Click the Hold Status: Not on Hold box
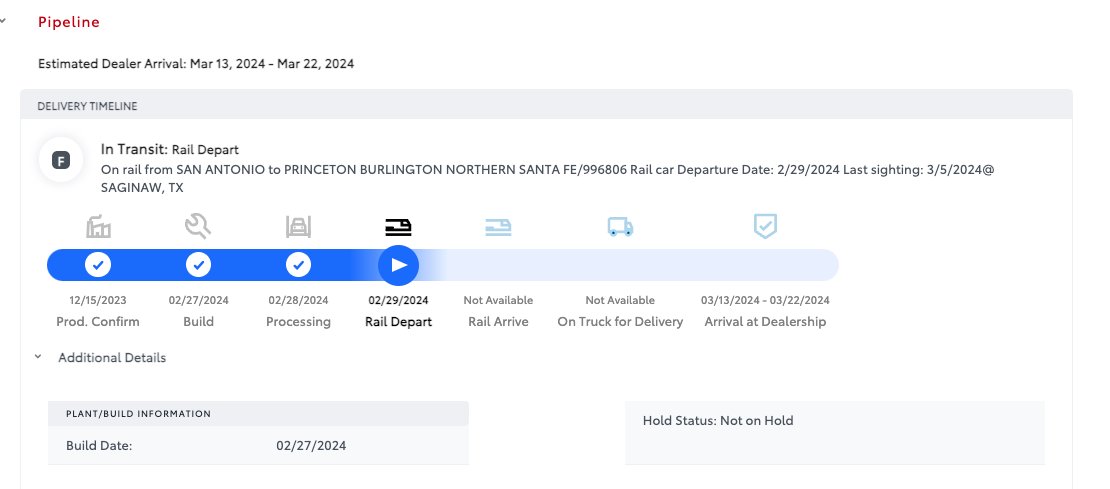 pos(835,433)
